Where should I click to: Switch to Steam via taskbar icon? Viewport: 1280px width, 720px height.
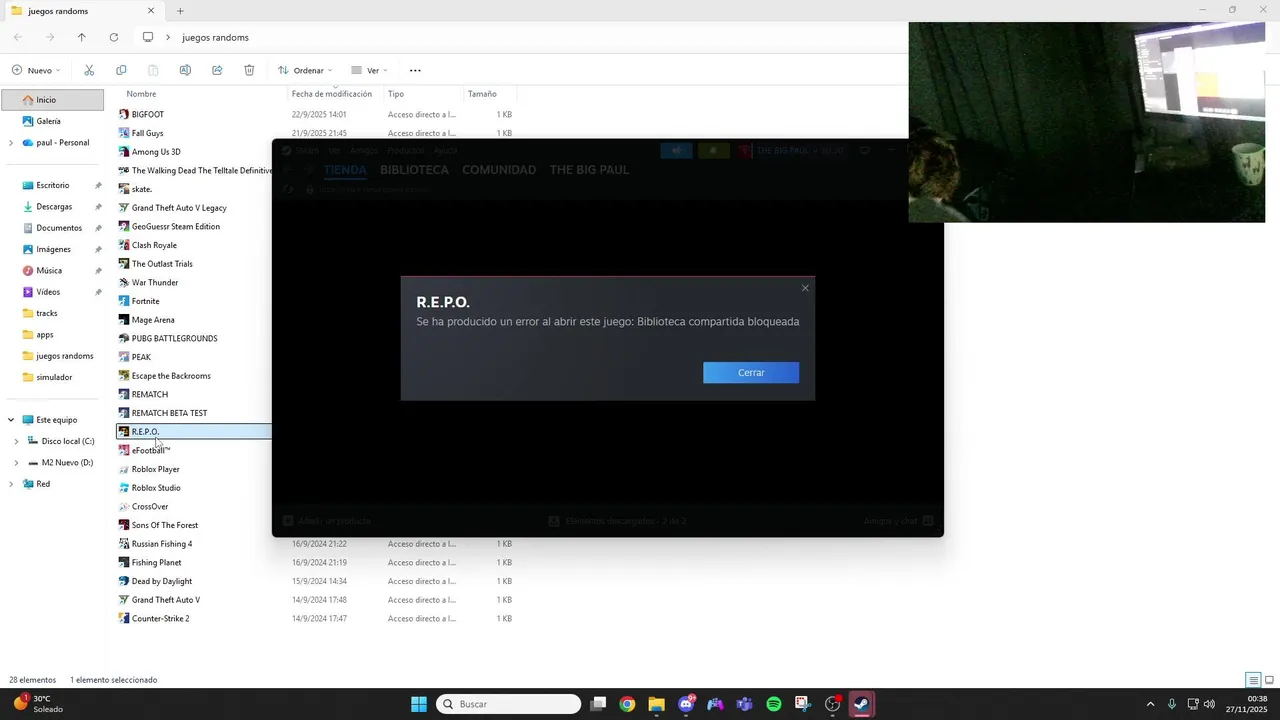point(862,704)
